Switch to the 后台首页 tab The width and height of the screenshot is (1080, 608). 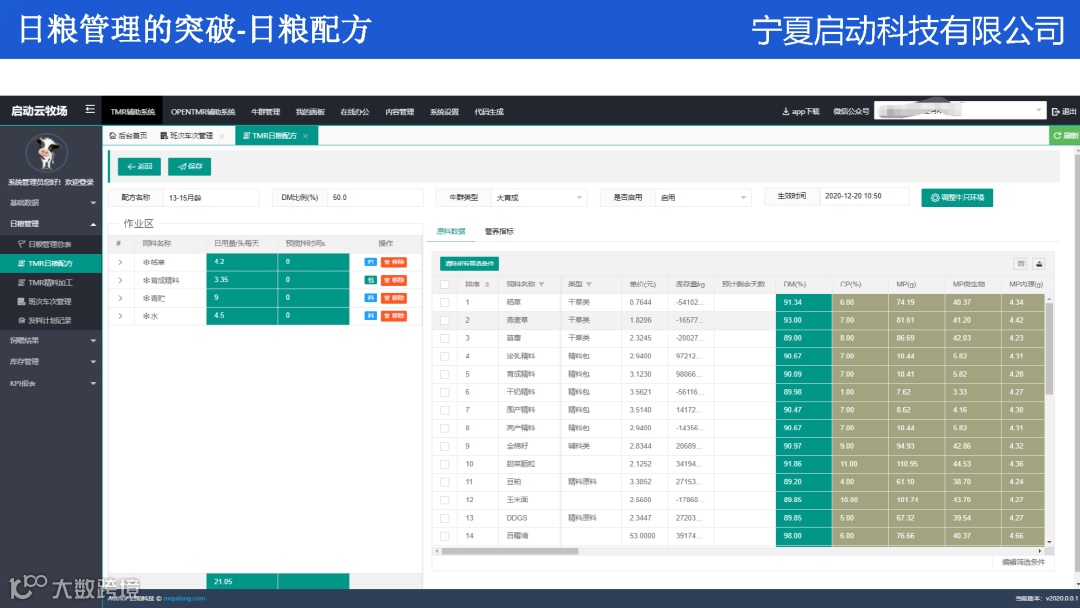point(128,136)
